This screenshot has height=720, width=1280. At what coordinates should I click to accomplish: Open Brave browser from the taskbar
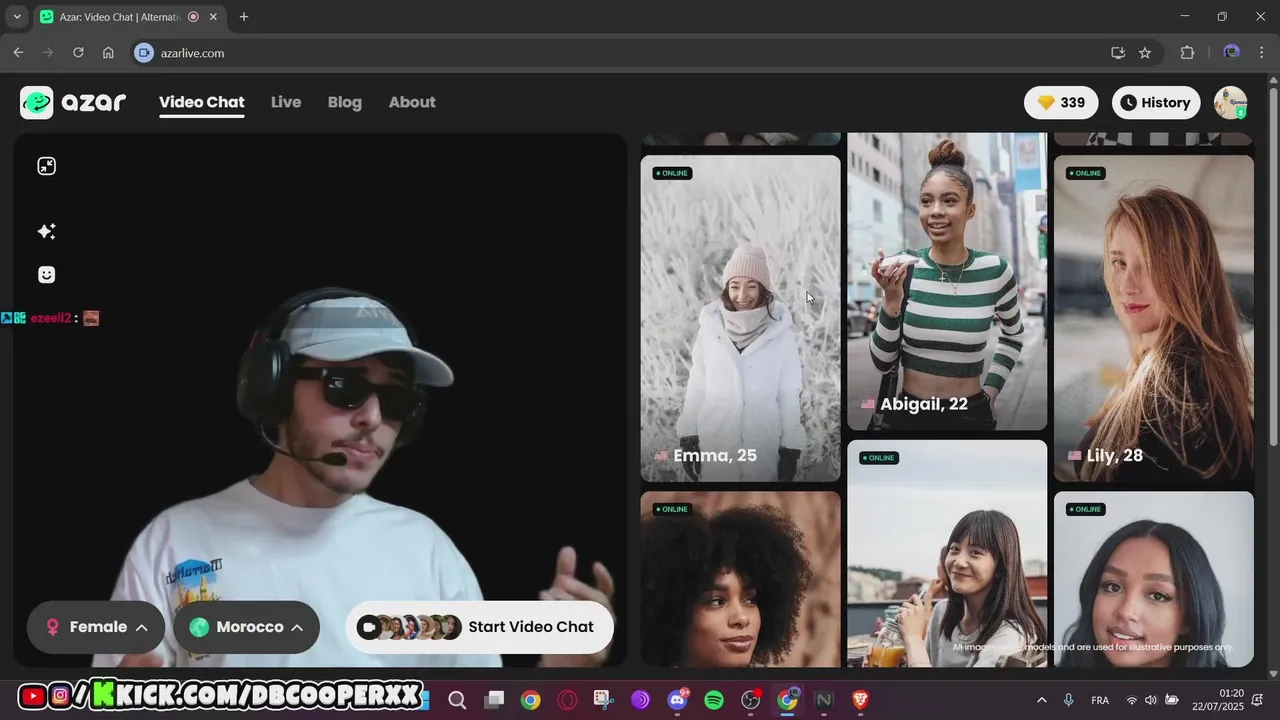(860, 700)
